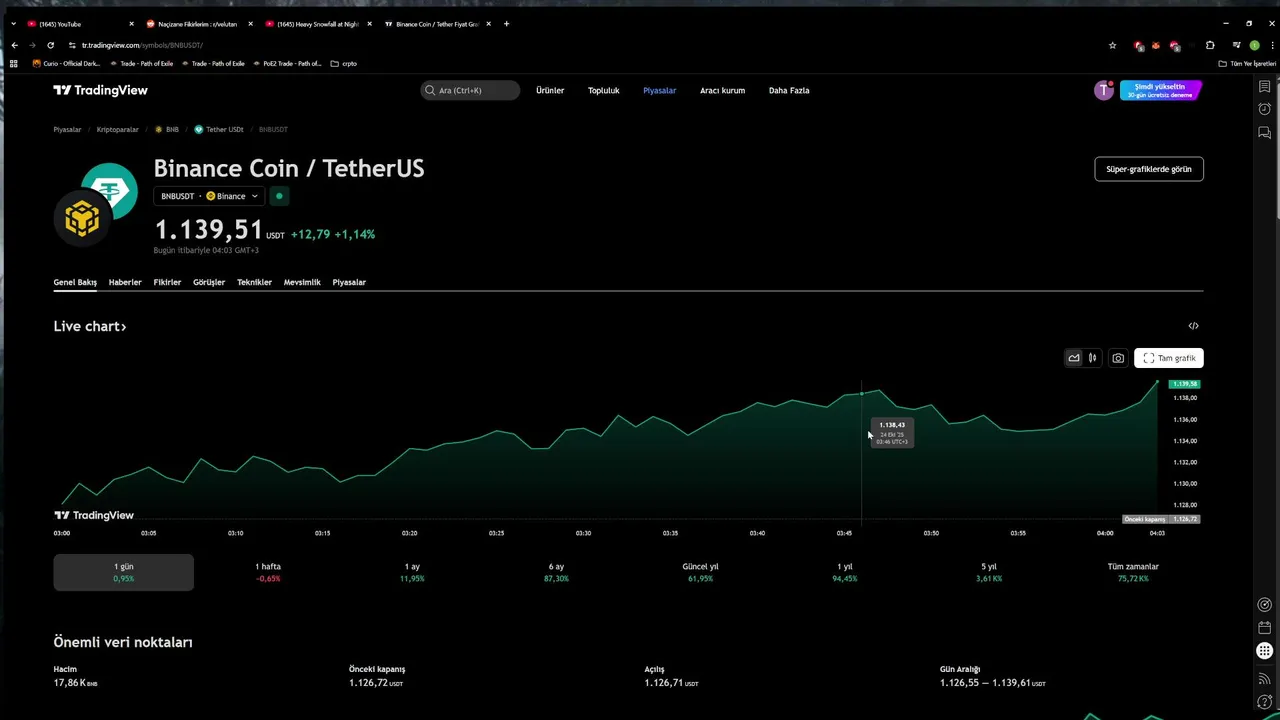Click the embed code icon above chart

(x=1193, y=326)
